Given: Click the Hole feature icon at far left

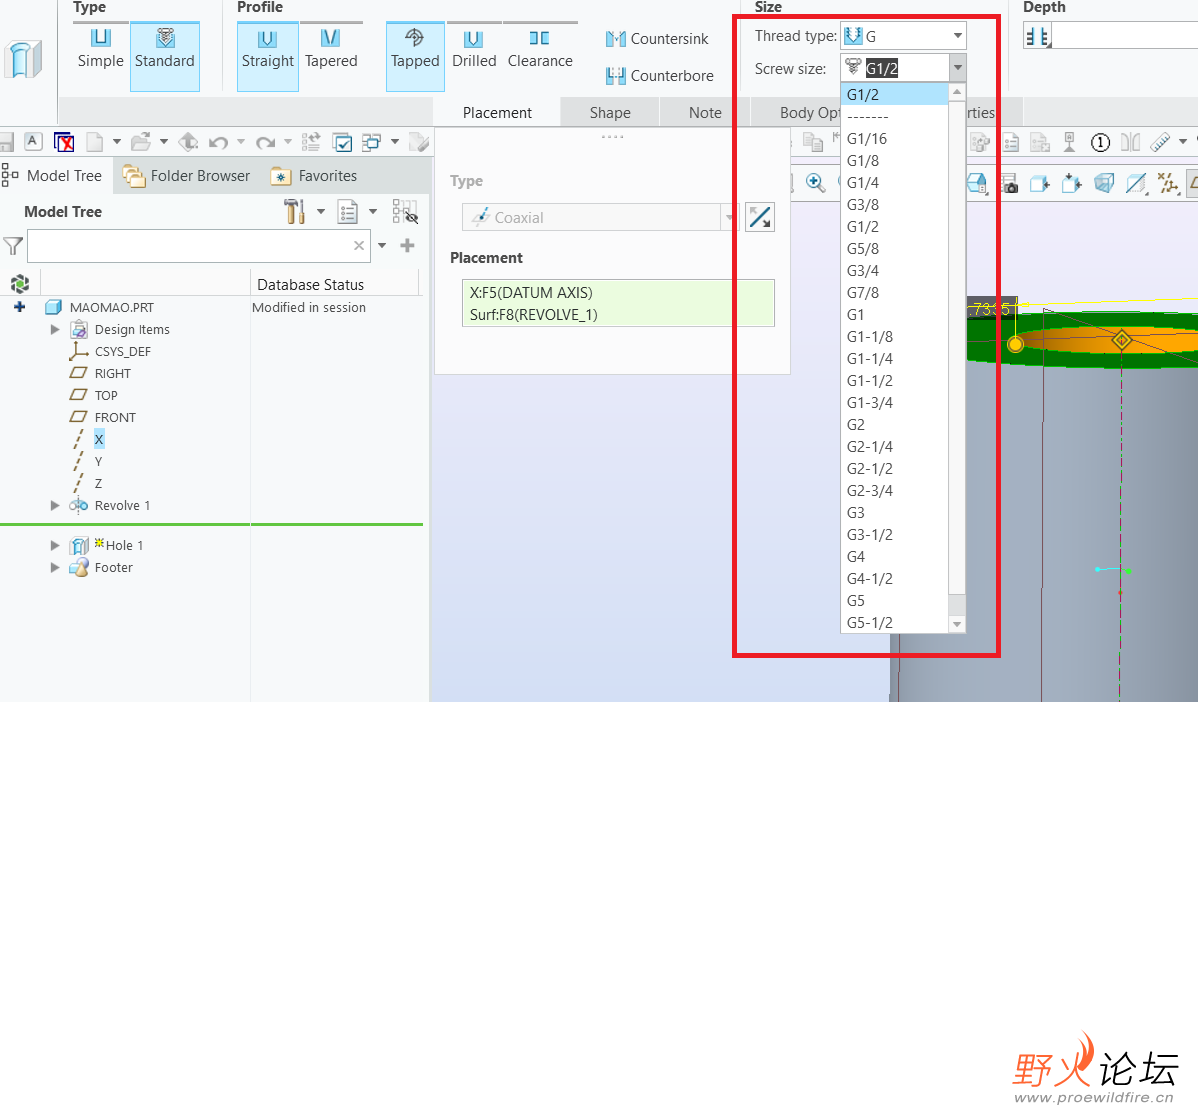Looking at the screenshot, I should pos(23,59).
